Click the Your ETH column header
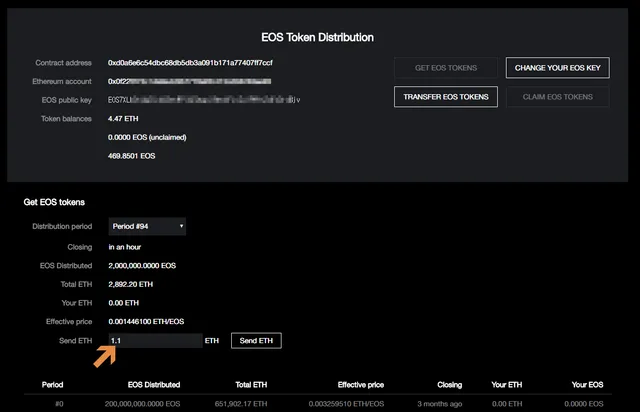640x412 pixels. pos(507,385)
